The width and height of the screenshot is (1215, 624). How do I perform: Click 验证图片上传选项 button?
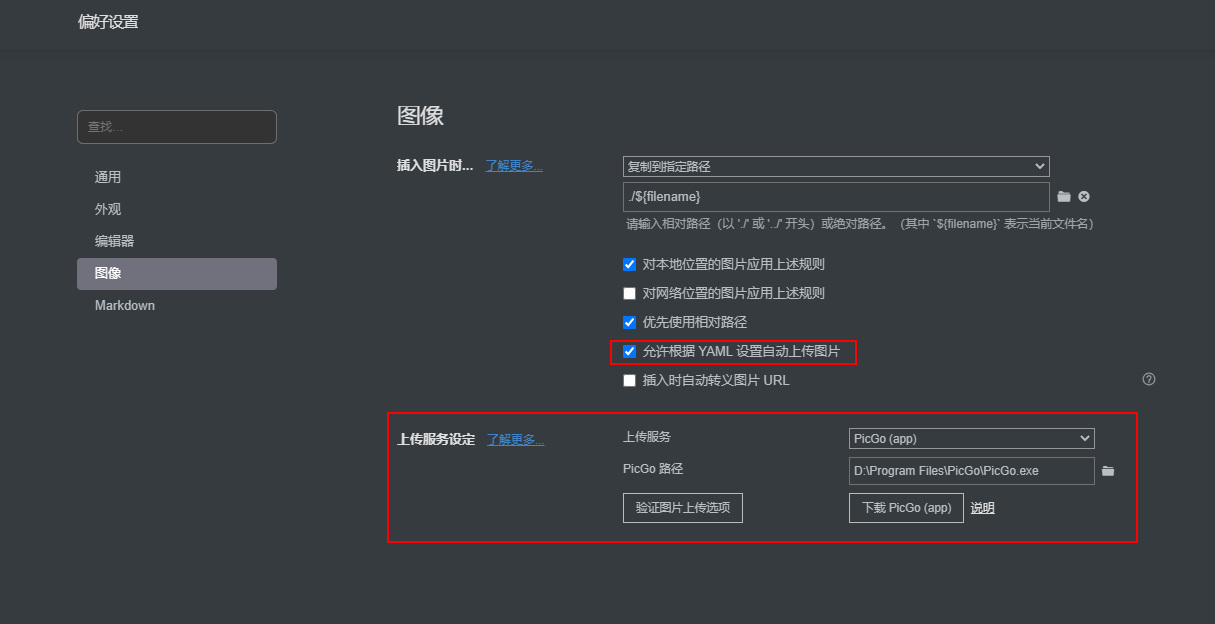pyautogui.click(x=683, y=507)
